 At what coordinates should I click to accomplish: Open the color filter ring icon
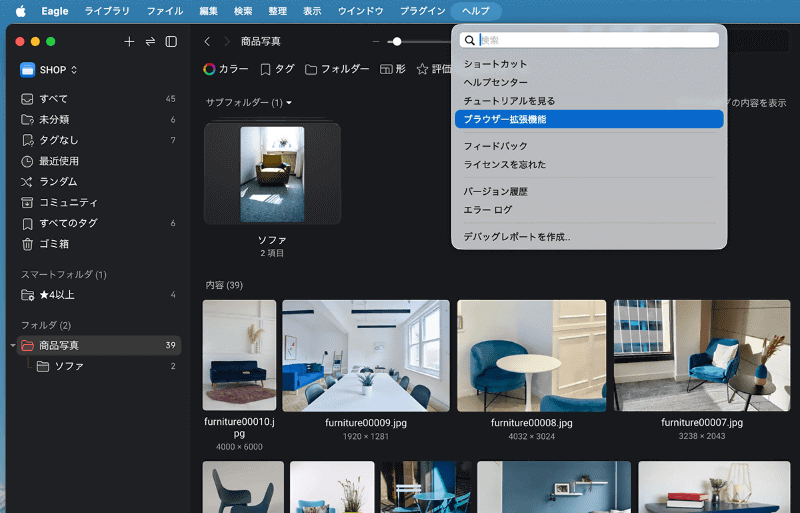pos(209,69)
